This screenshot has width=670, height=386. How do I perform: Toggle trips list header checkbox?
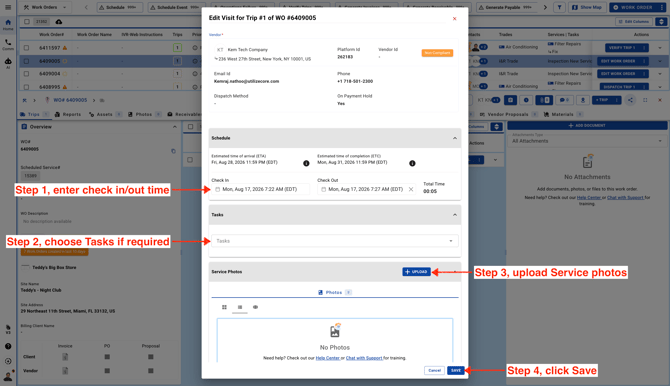click(x=191, y=127)
